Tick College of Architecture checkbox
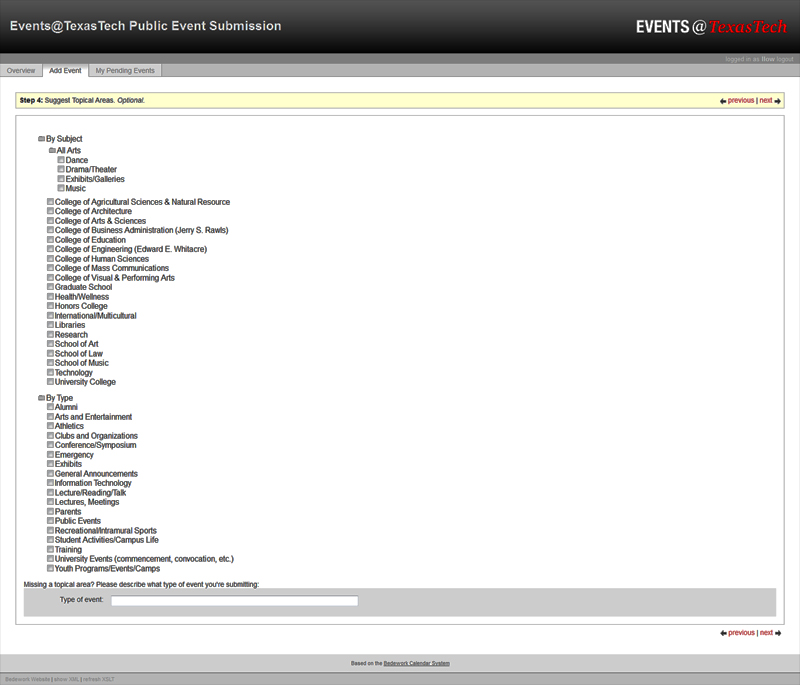Viewport: 800px width, 685px height. click(x=51, y=211)
